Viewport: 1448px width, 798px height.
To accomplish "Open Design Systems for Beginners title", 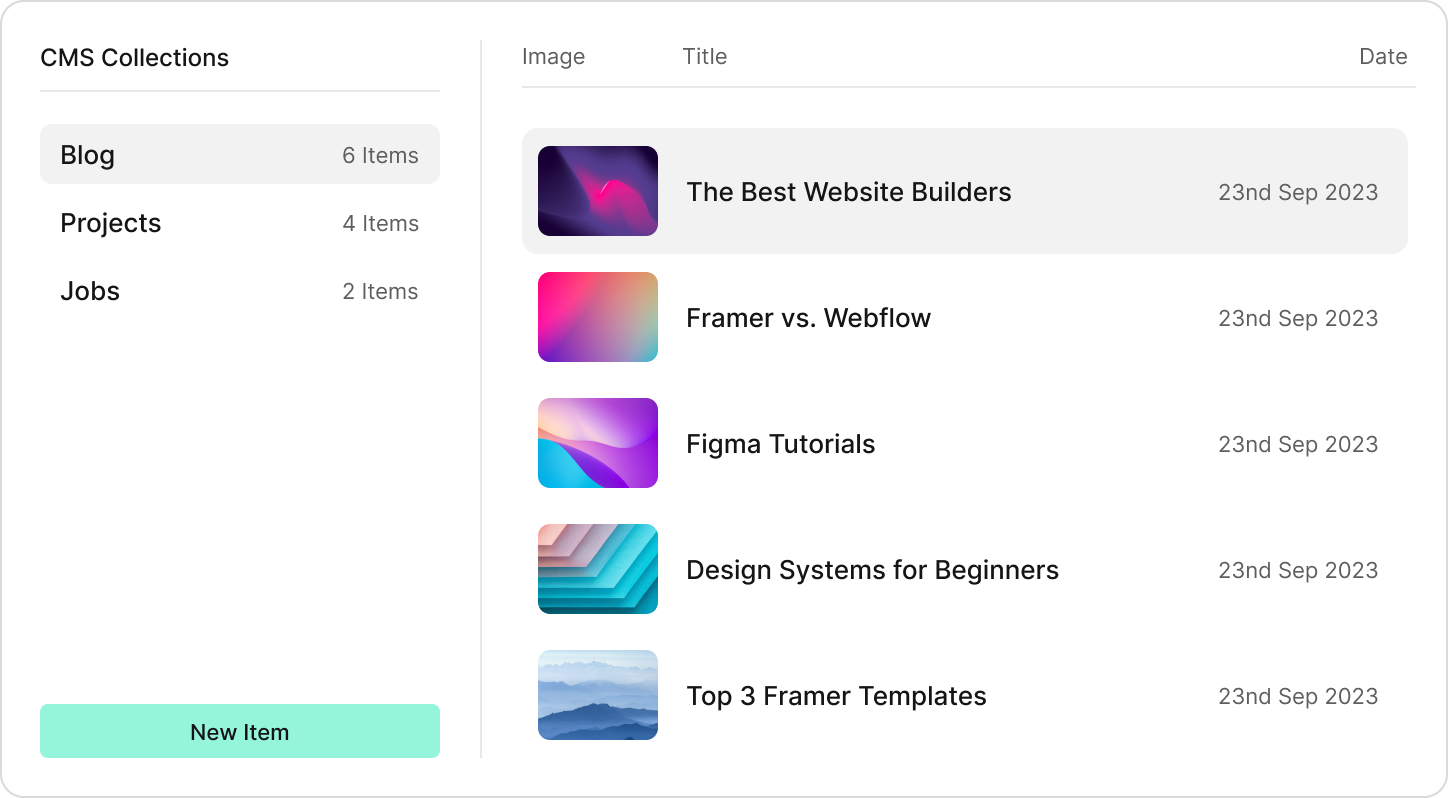I will 872,570.
